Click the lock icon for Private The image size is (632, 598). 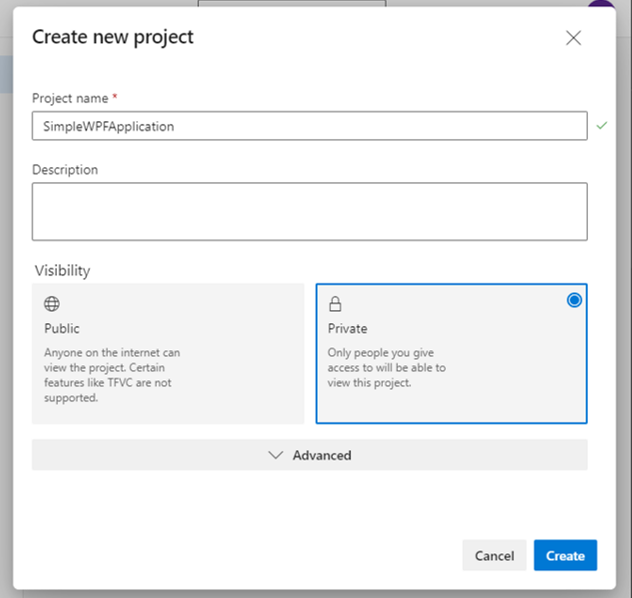pos(335,304)
